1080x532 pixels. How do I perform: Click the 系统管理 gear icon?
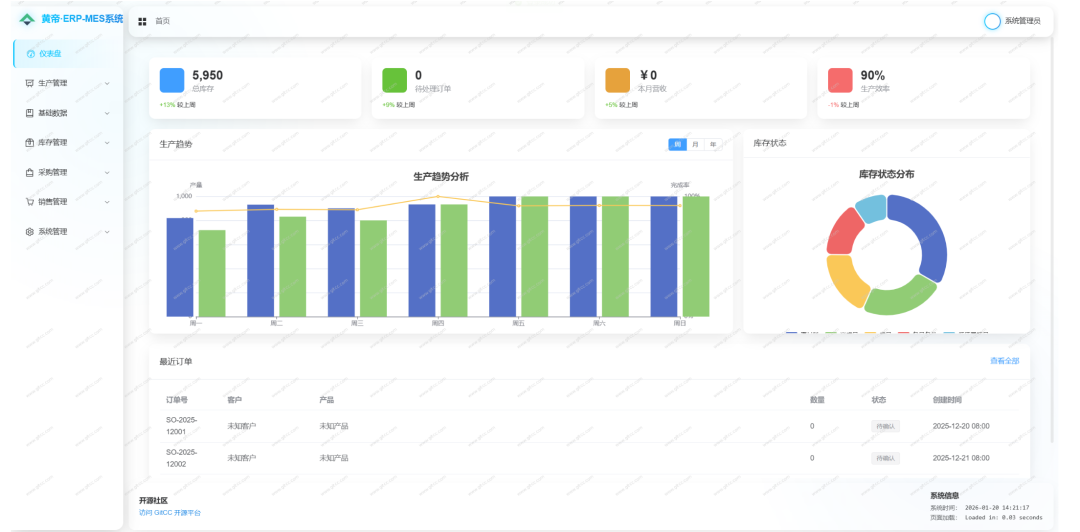tap(30, 232)
